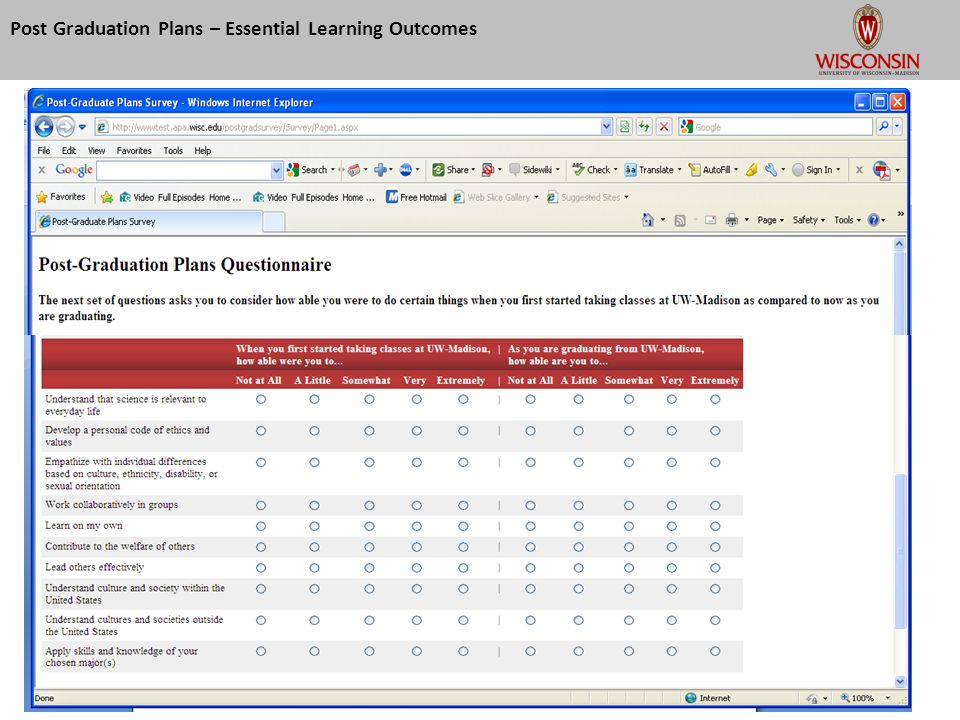Click the Free Hotmail favorites link
The height and width of the screenshot is (720, 960).
pyautogui.click(x=416, y=197)
